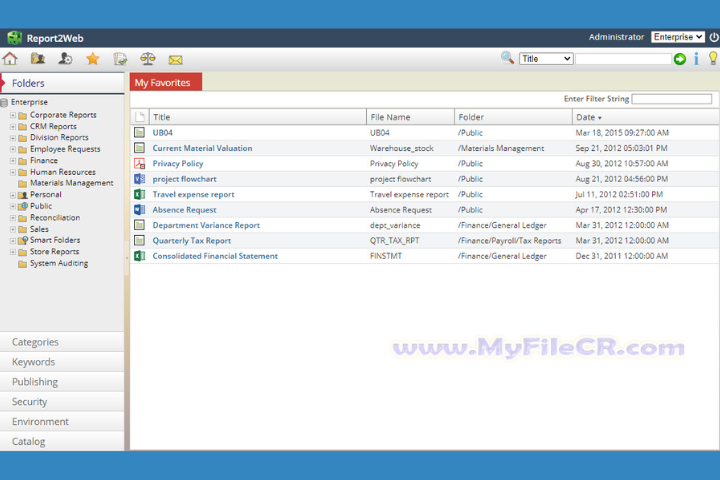This screenshot has height=480, width=720.
Task: Open the blue info icon
Action: point(697,59)
